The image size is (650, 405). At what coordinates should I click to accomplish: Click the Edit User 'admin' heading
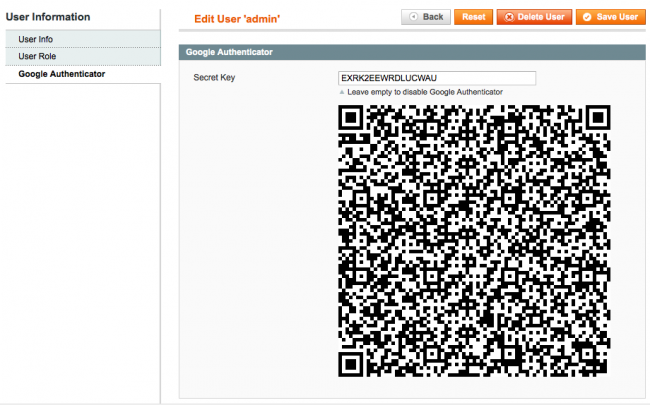pos(237,19)
